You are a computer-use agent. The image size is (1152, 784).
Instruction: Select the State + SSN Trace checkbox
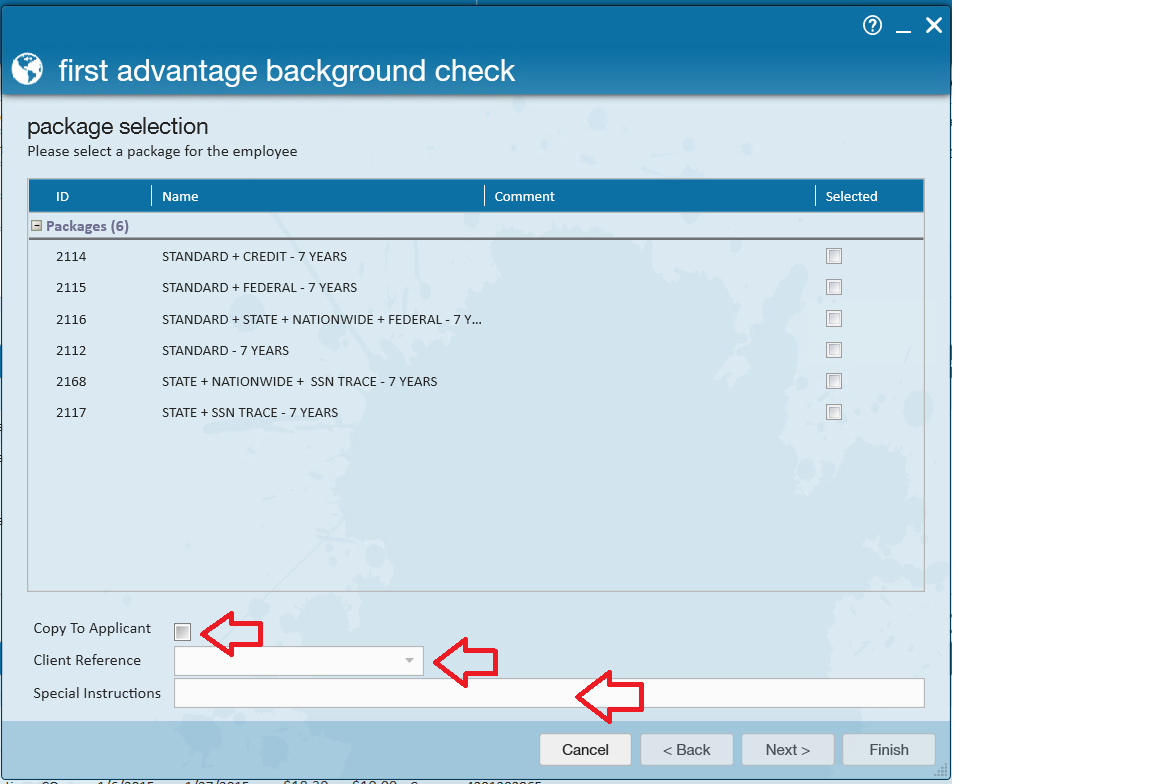834,412
